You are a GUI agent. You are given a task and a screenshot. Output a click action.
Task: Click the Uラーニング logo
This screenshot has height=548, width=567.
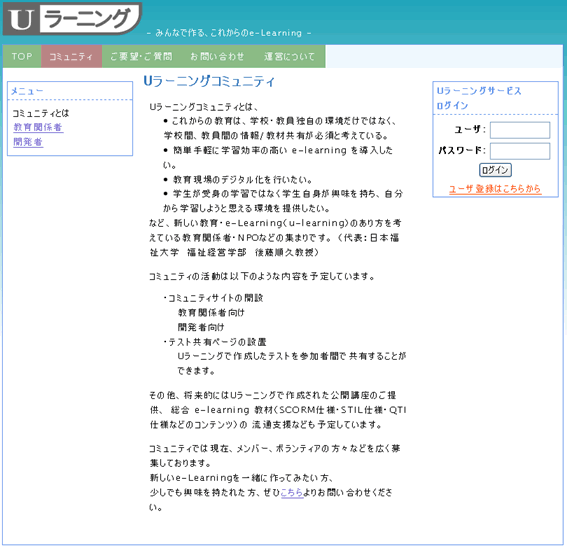pyautogui.click(x=72, y=19)
